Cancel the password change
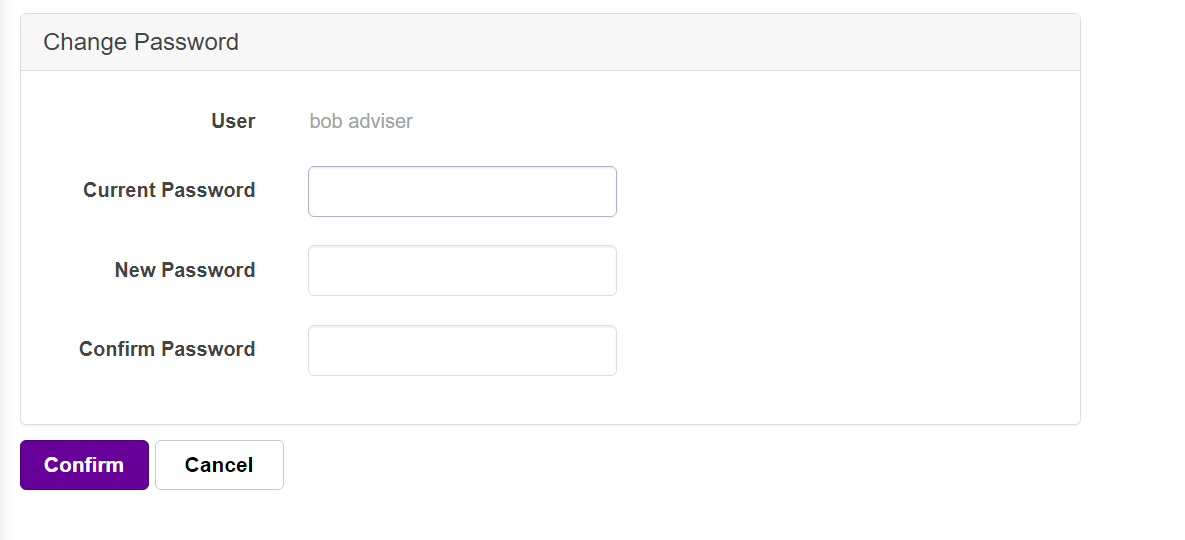This screenshot has width=1185, height=540. pos(219,465)
